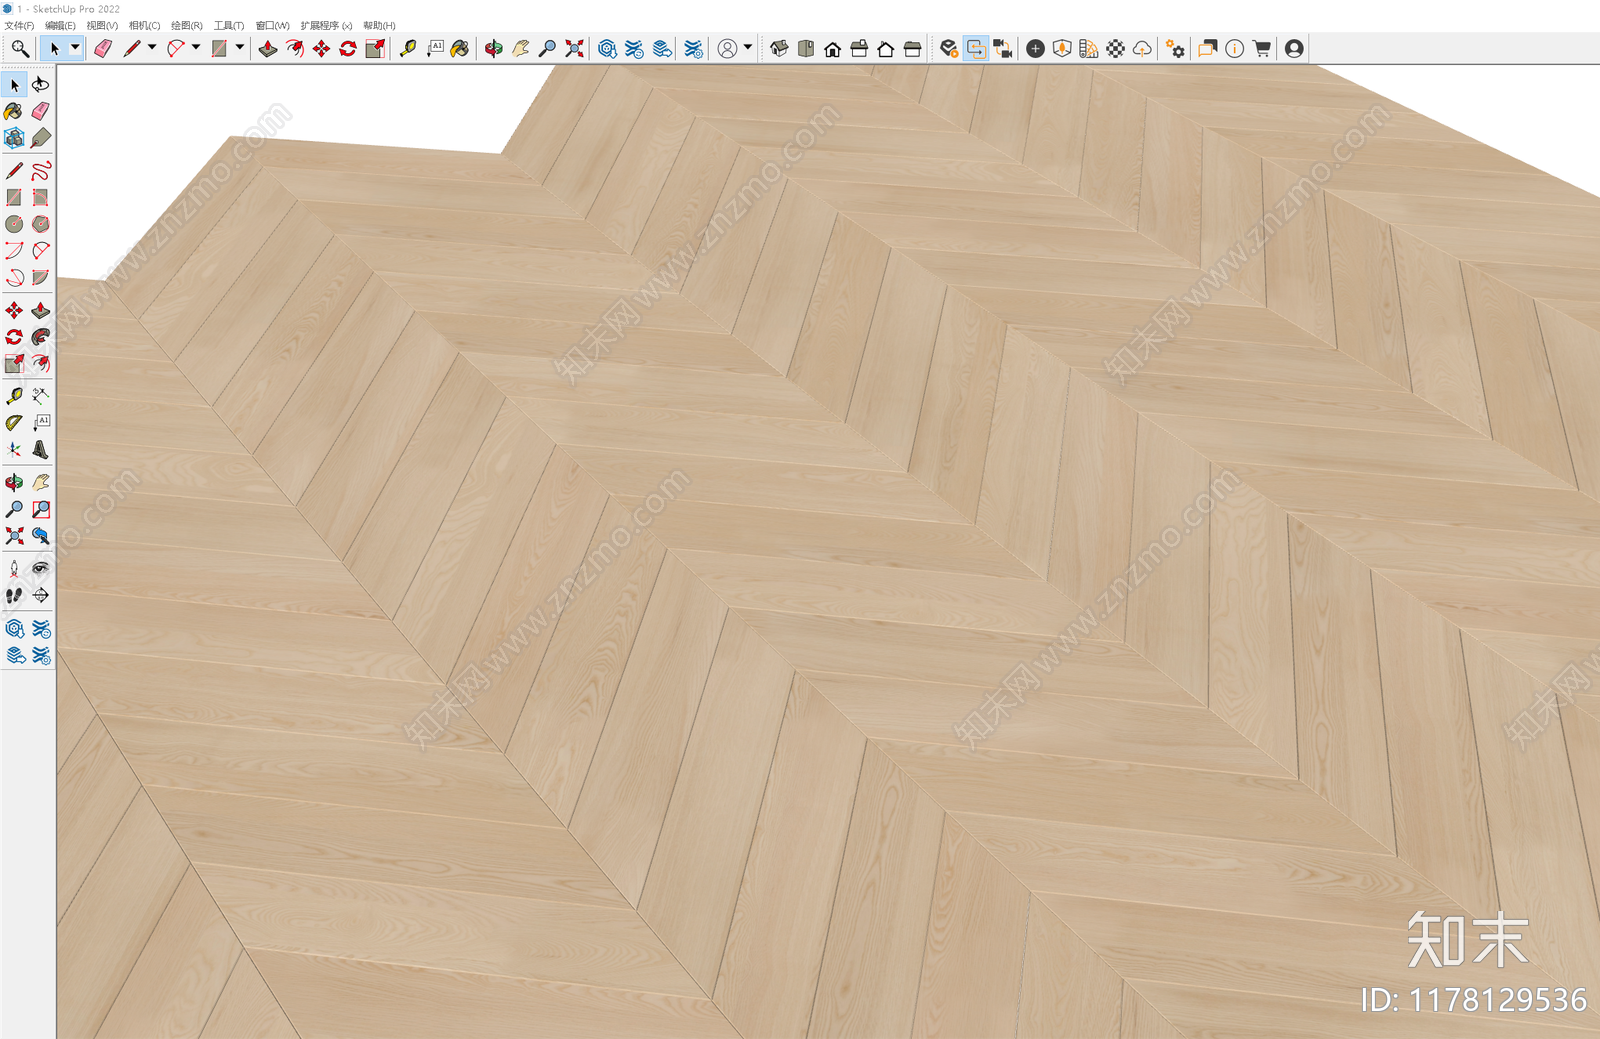Open the 帮助(H) menu
Image resolution: width=1600 pixels, height=1039 pixels.
click(379, 26)
